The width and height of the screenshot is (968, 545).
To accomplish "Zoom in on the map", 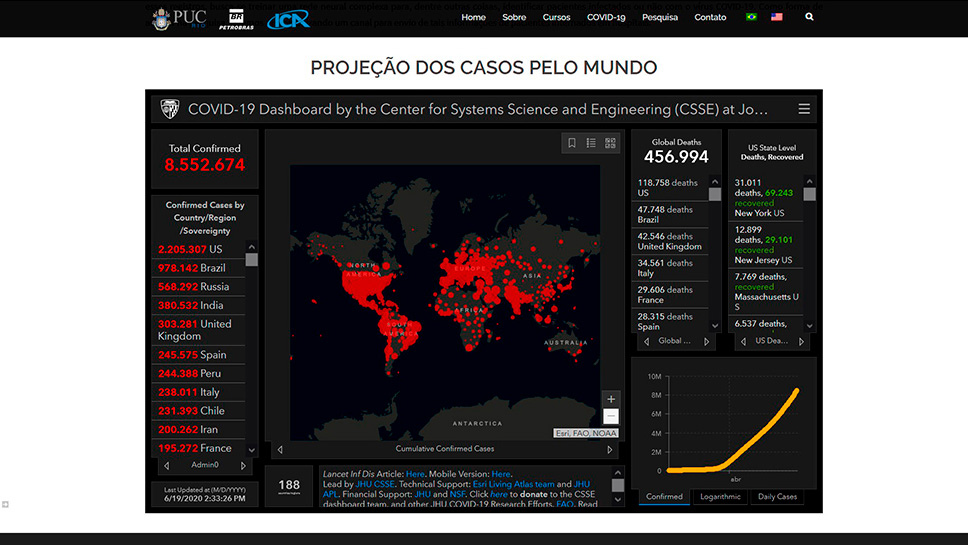I will click(x=611, y=399).
